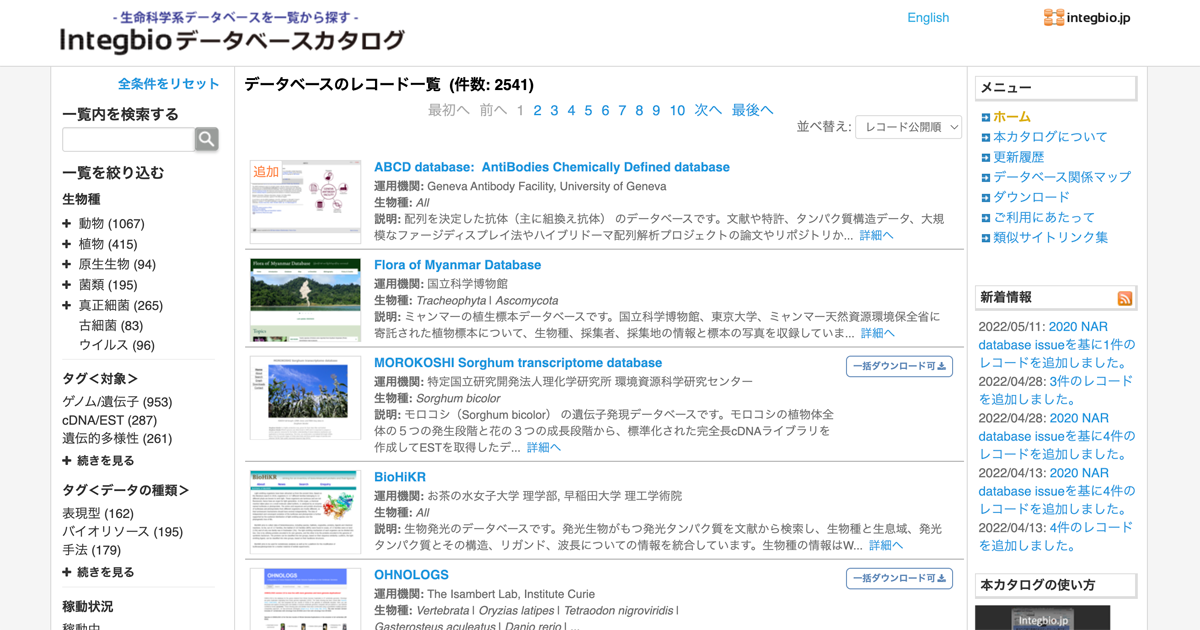Switch language to English
The width and height of the screenshot is (1200, 630).
point(927,17)
